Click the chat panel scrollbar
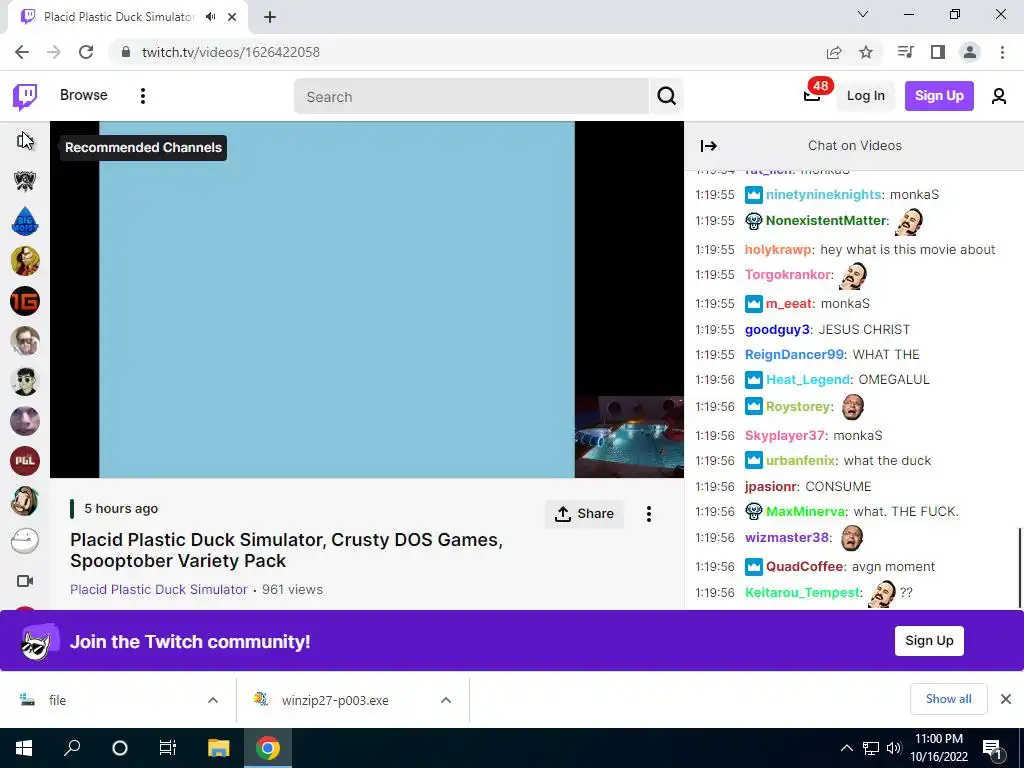The height and width of the screenshot is (768, 1024). coord(1019,566)
